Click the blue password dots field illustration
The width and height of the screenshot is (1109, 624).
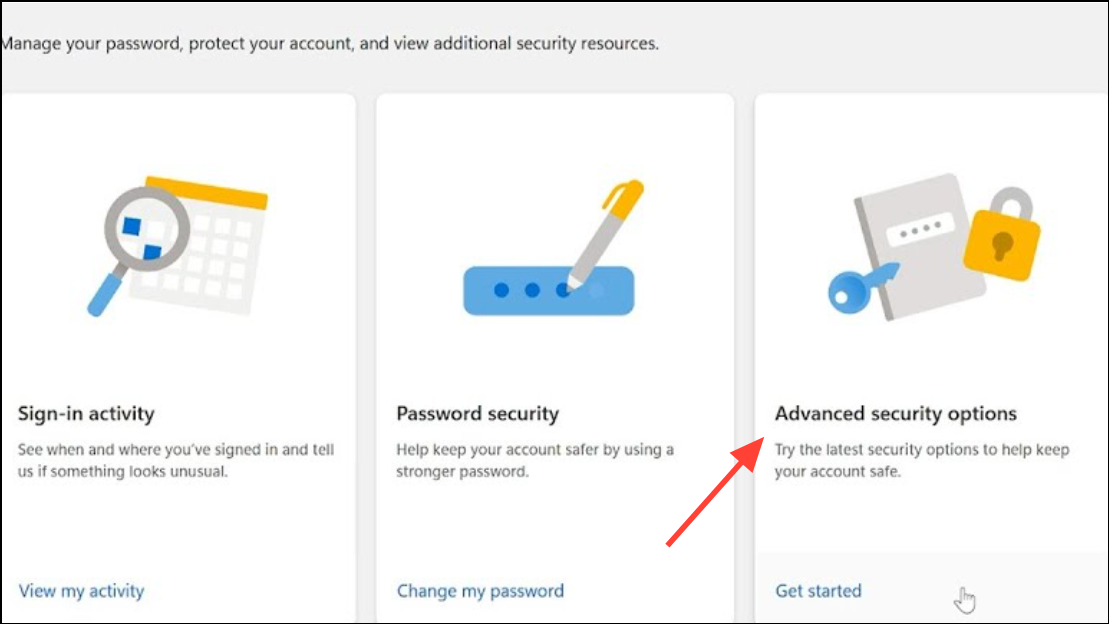548,291
